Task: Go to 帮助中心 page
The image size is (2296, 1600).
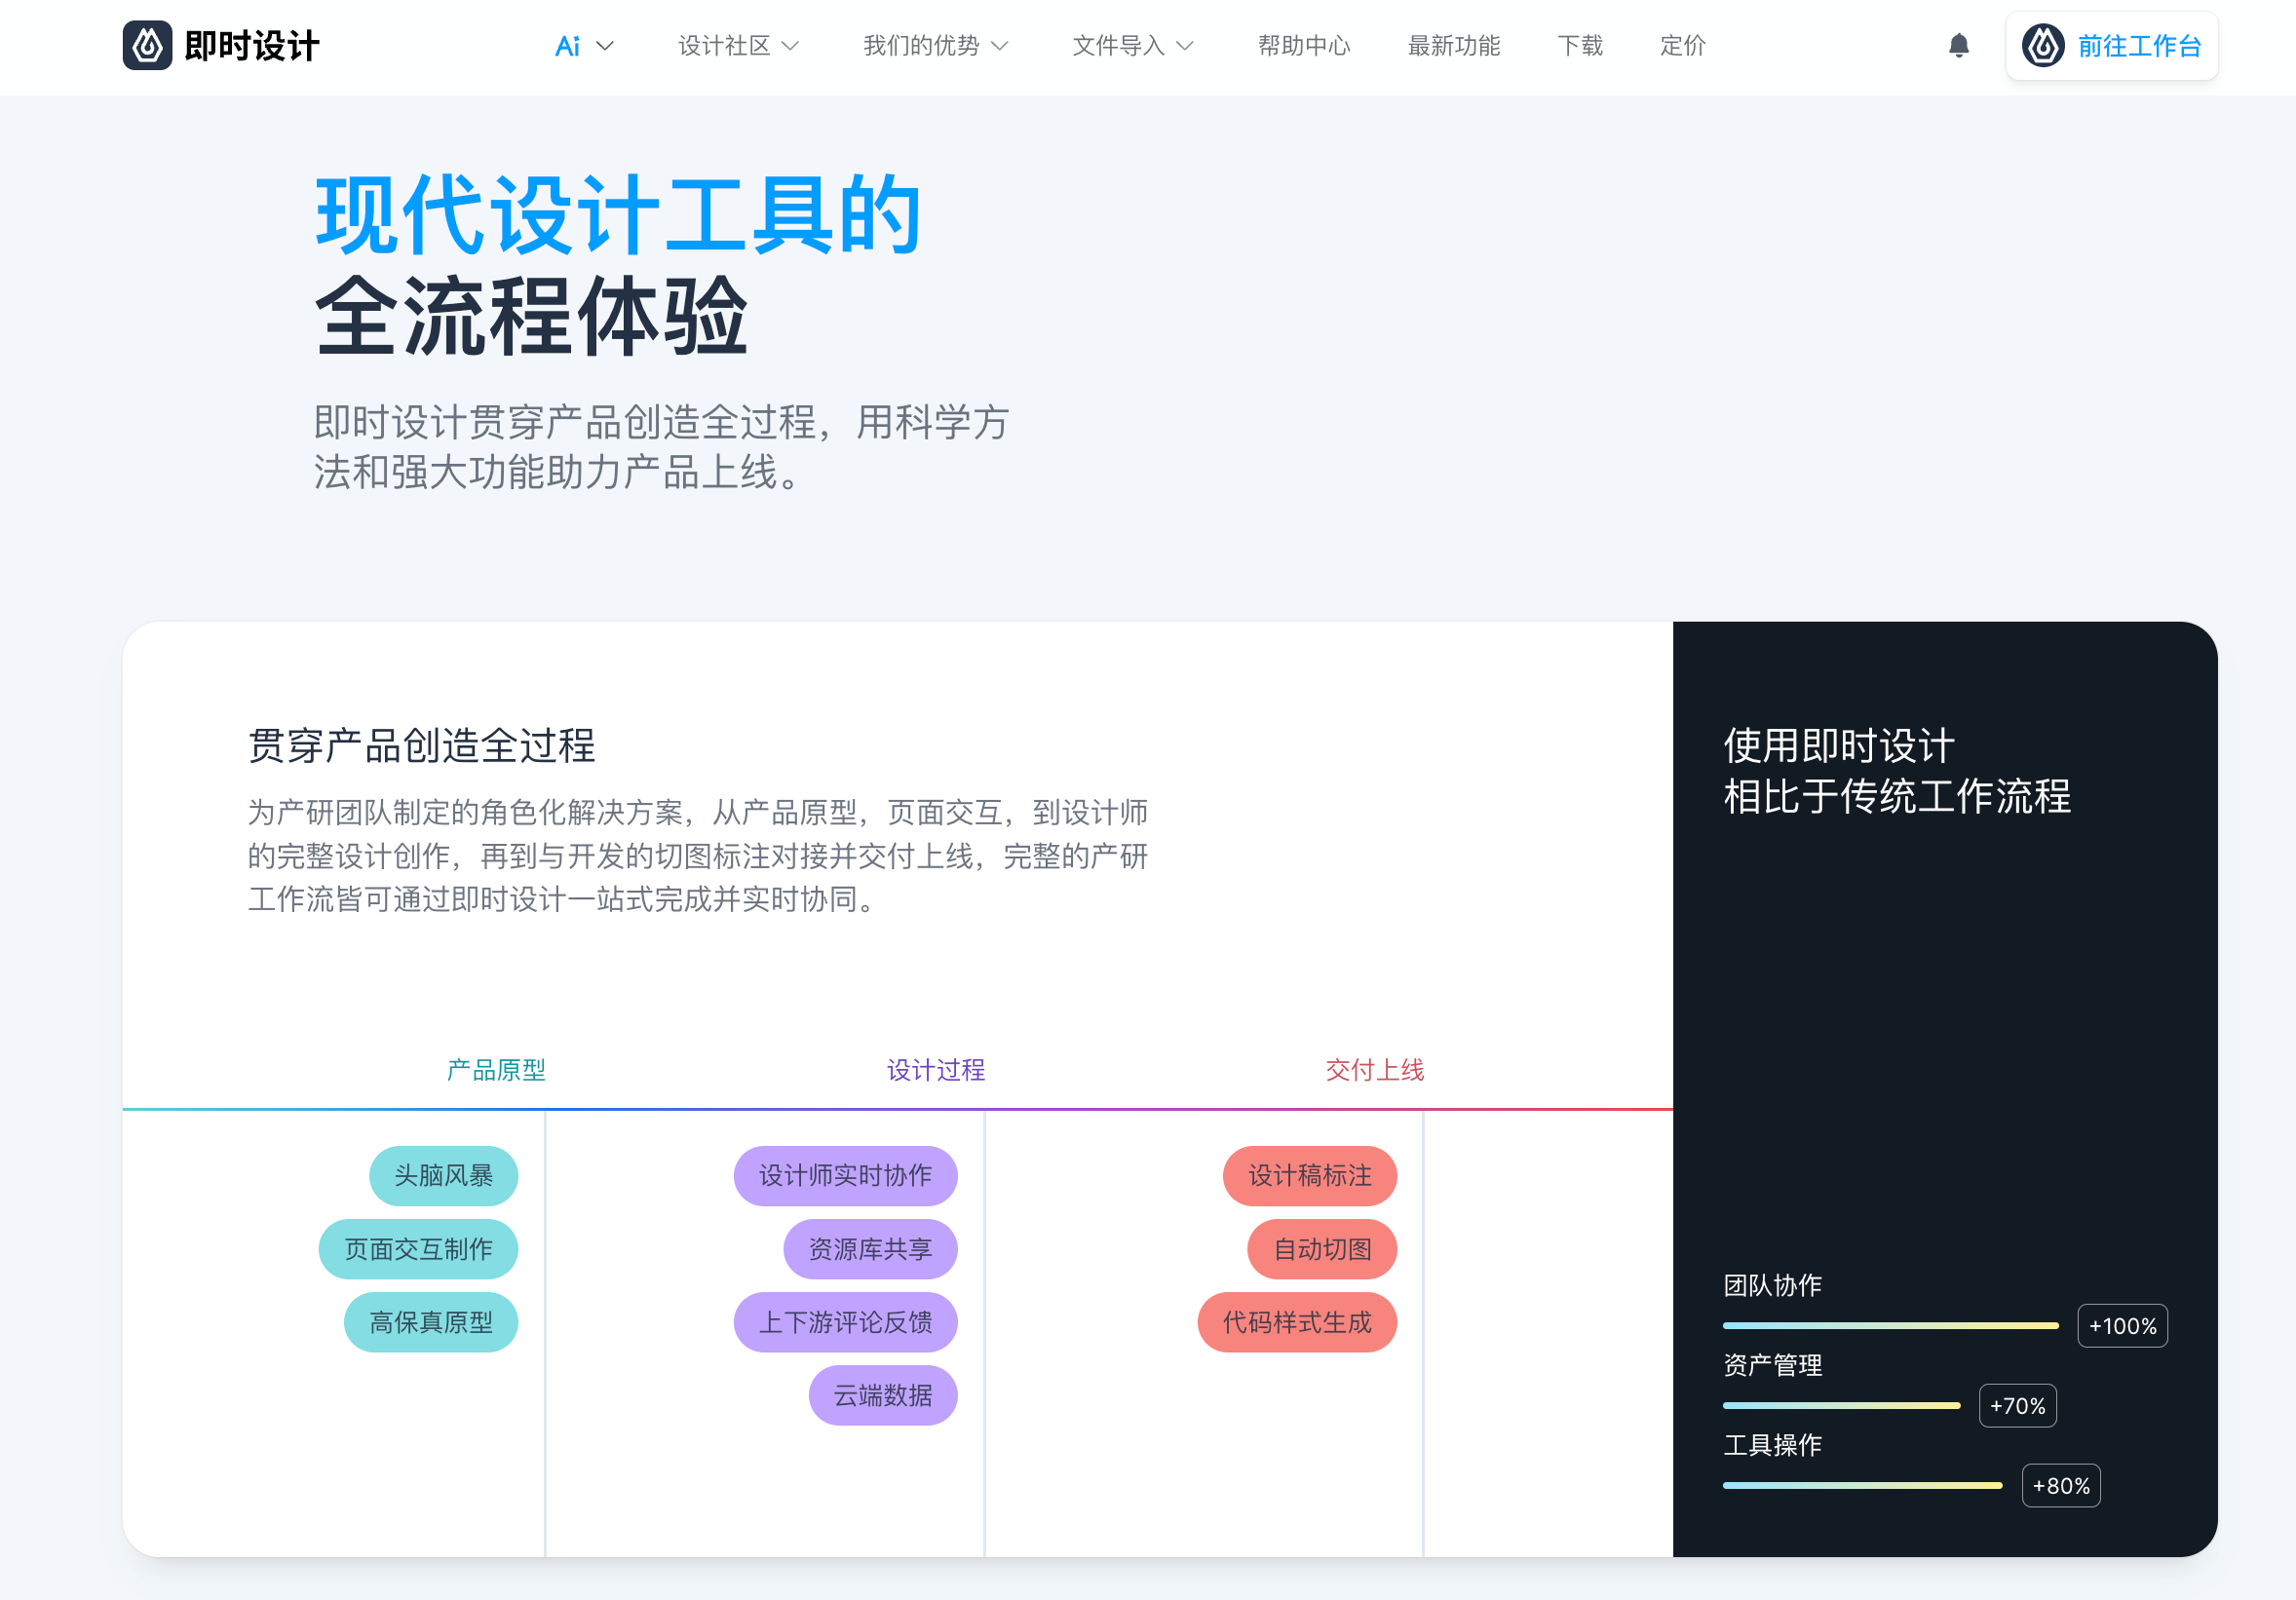Action: tap(1304, 46)
